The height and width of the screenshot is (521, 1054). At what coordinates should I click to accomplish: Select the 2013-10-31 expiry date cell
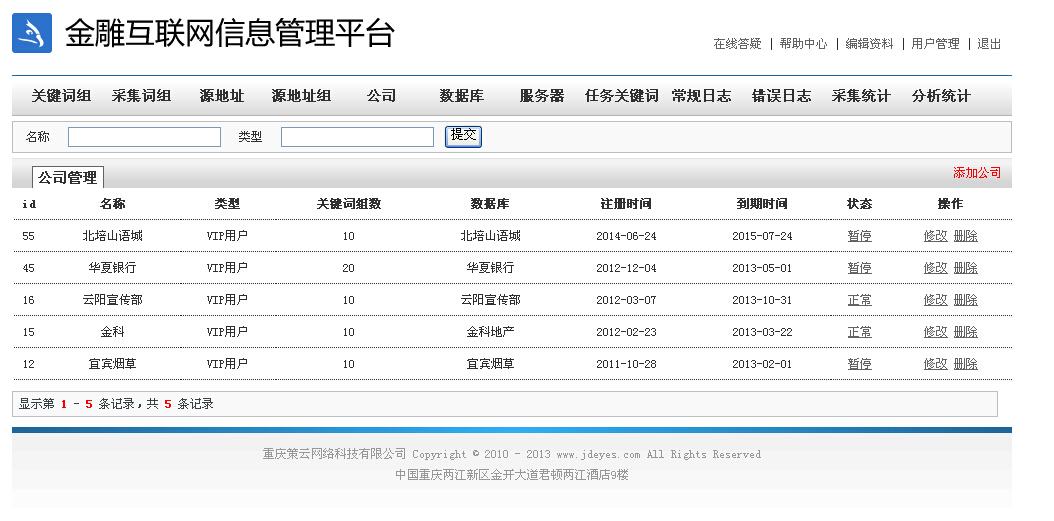pyautogui.click(x=762, y=300)
